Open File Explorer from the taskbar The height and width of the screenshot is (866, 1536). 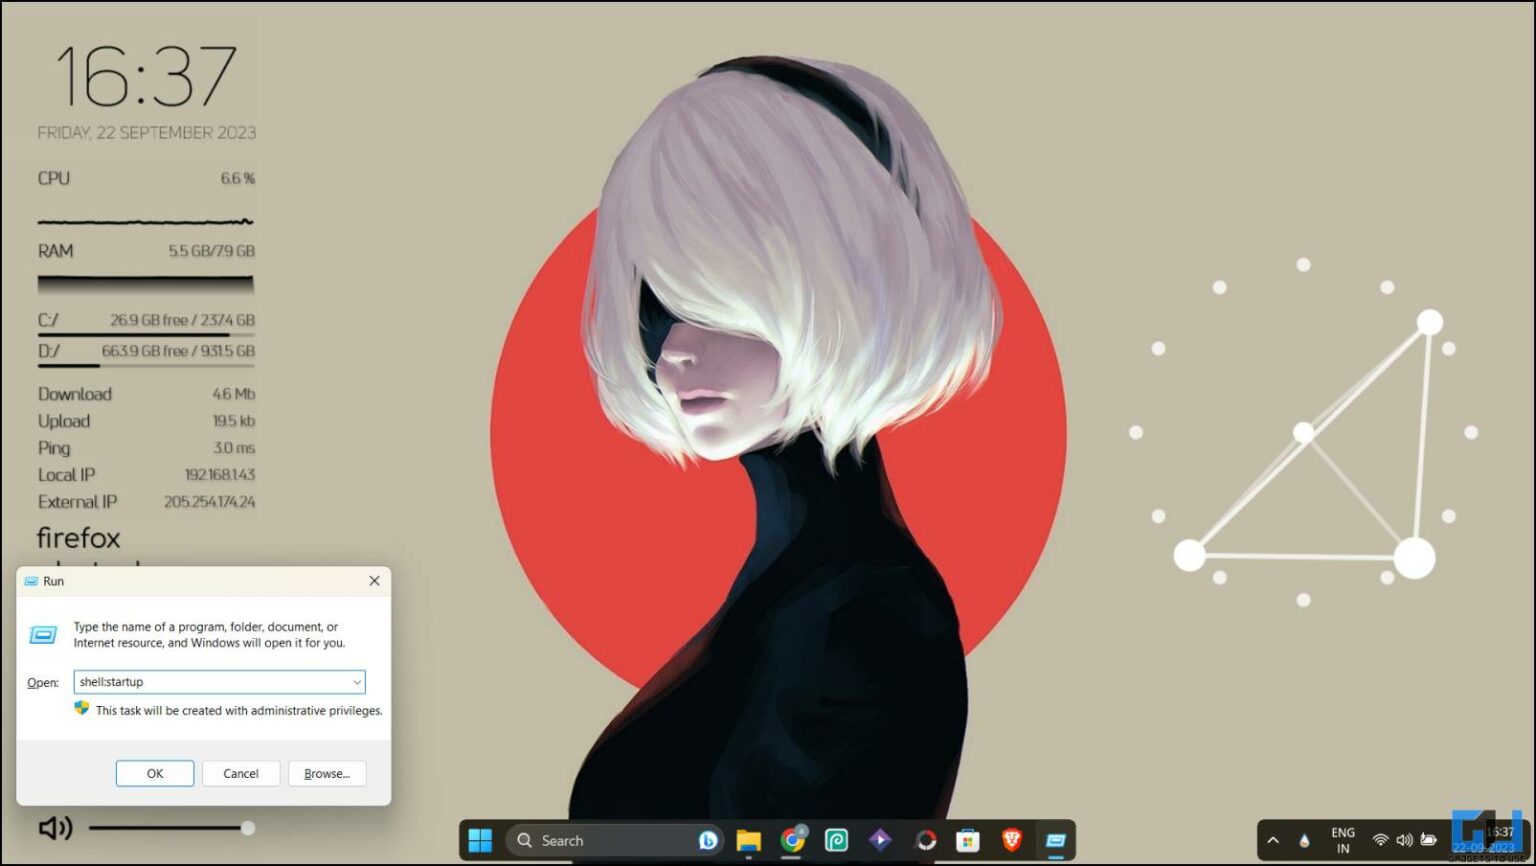click(x=749, y=840)
